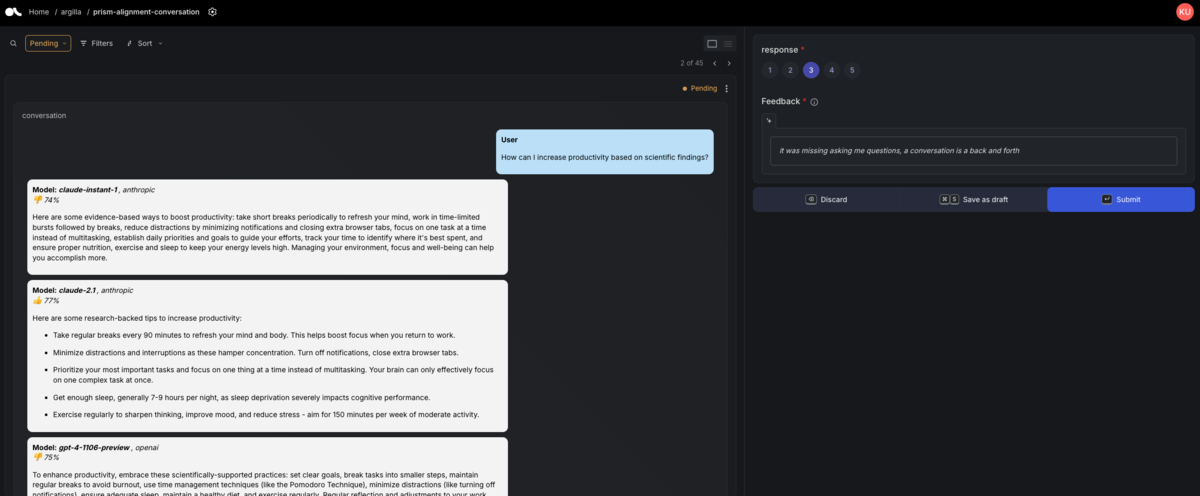Click the Feedback info icon
This screenshot has width=1200, height=496.
(x=814, y=102)
